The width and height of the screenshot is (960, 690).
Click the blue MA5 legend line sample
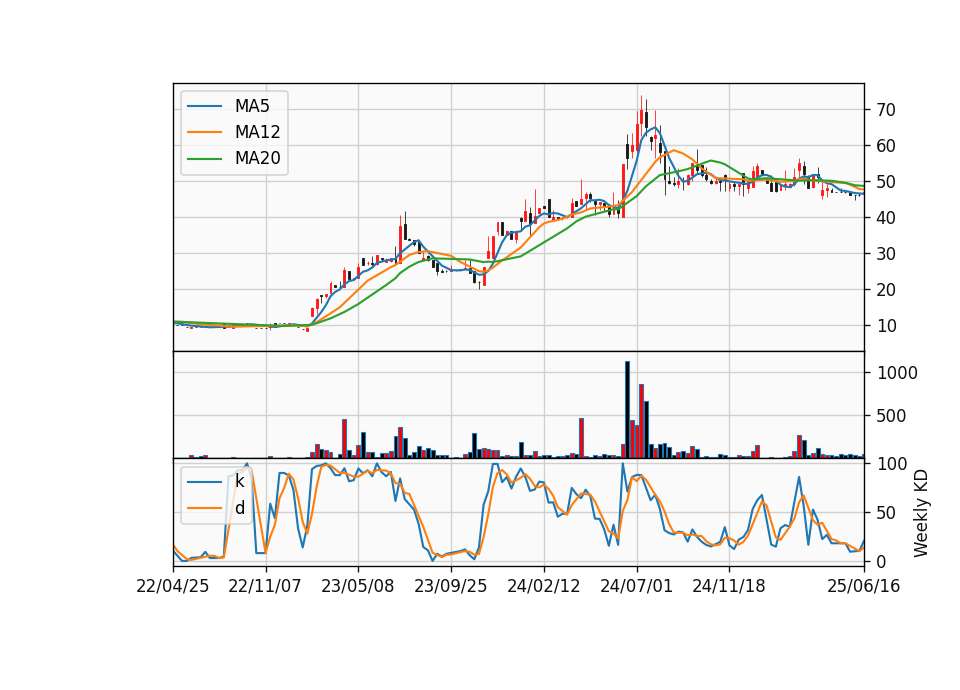point(204,106)
